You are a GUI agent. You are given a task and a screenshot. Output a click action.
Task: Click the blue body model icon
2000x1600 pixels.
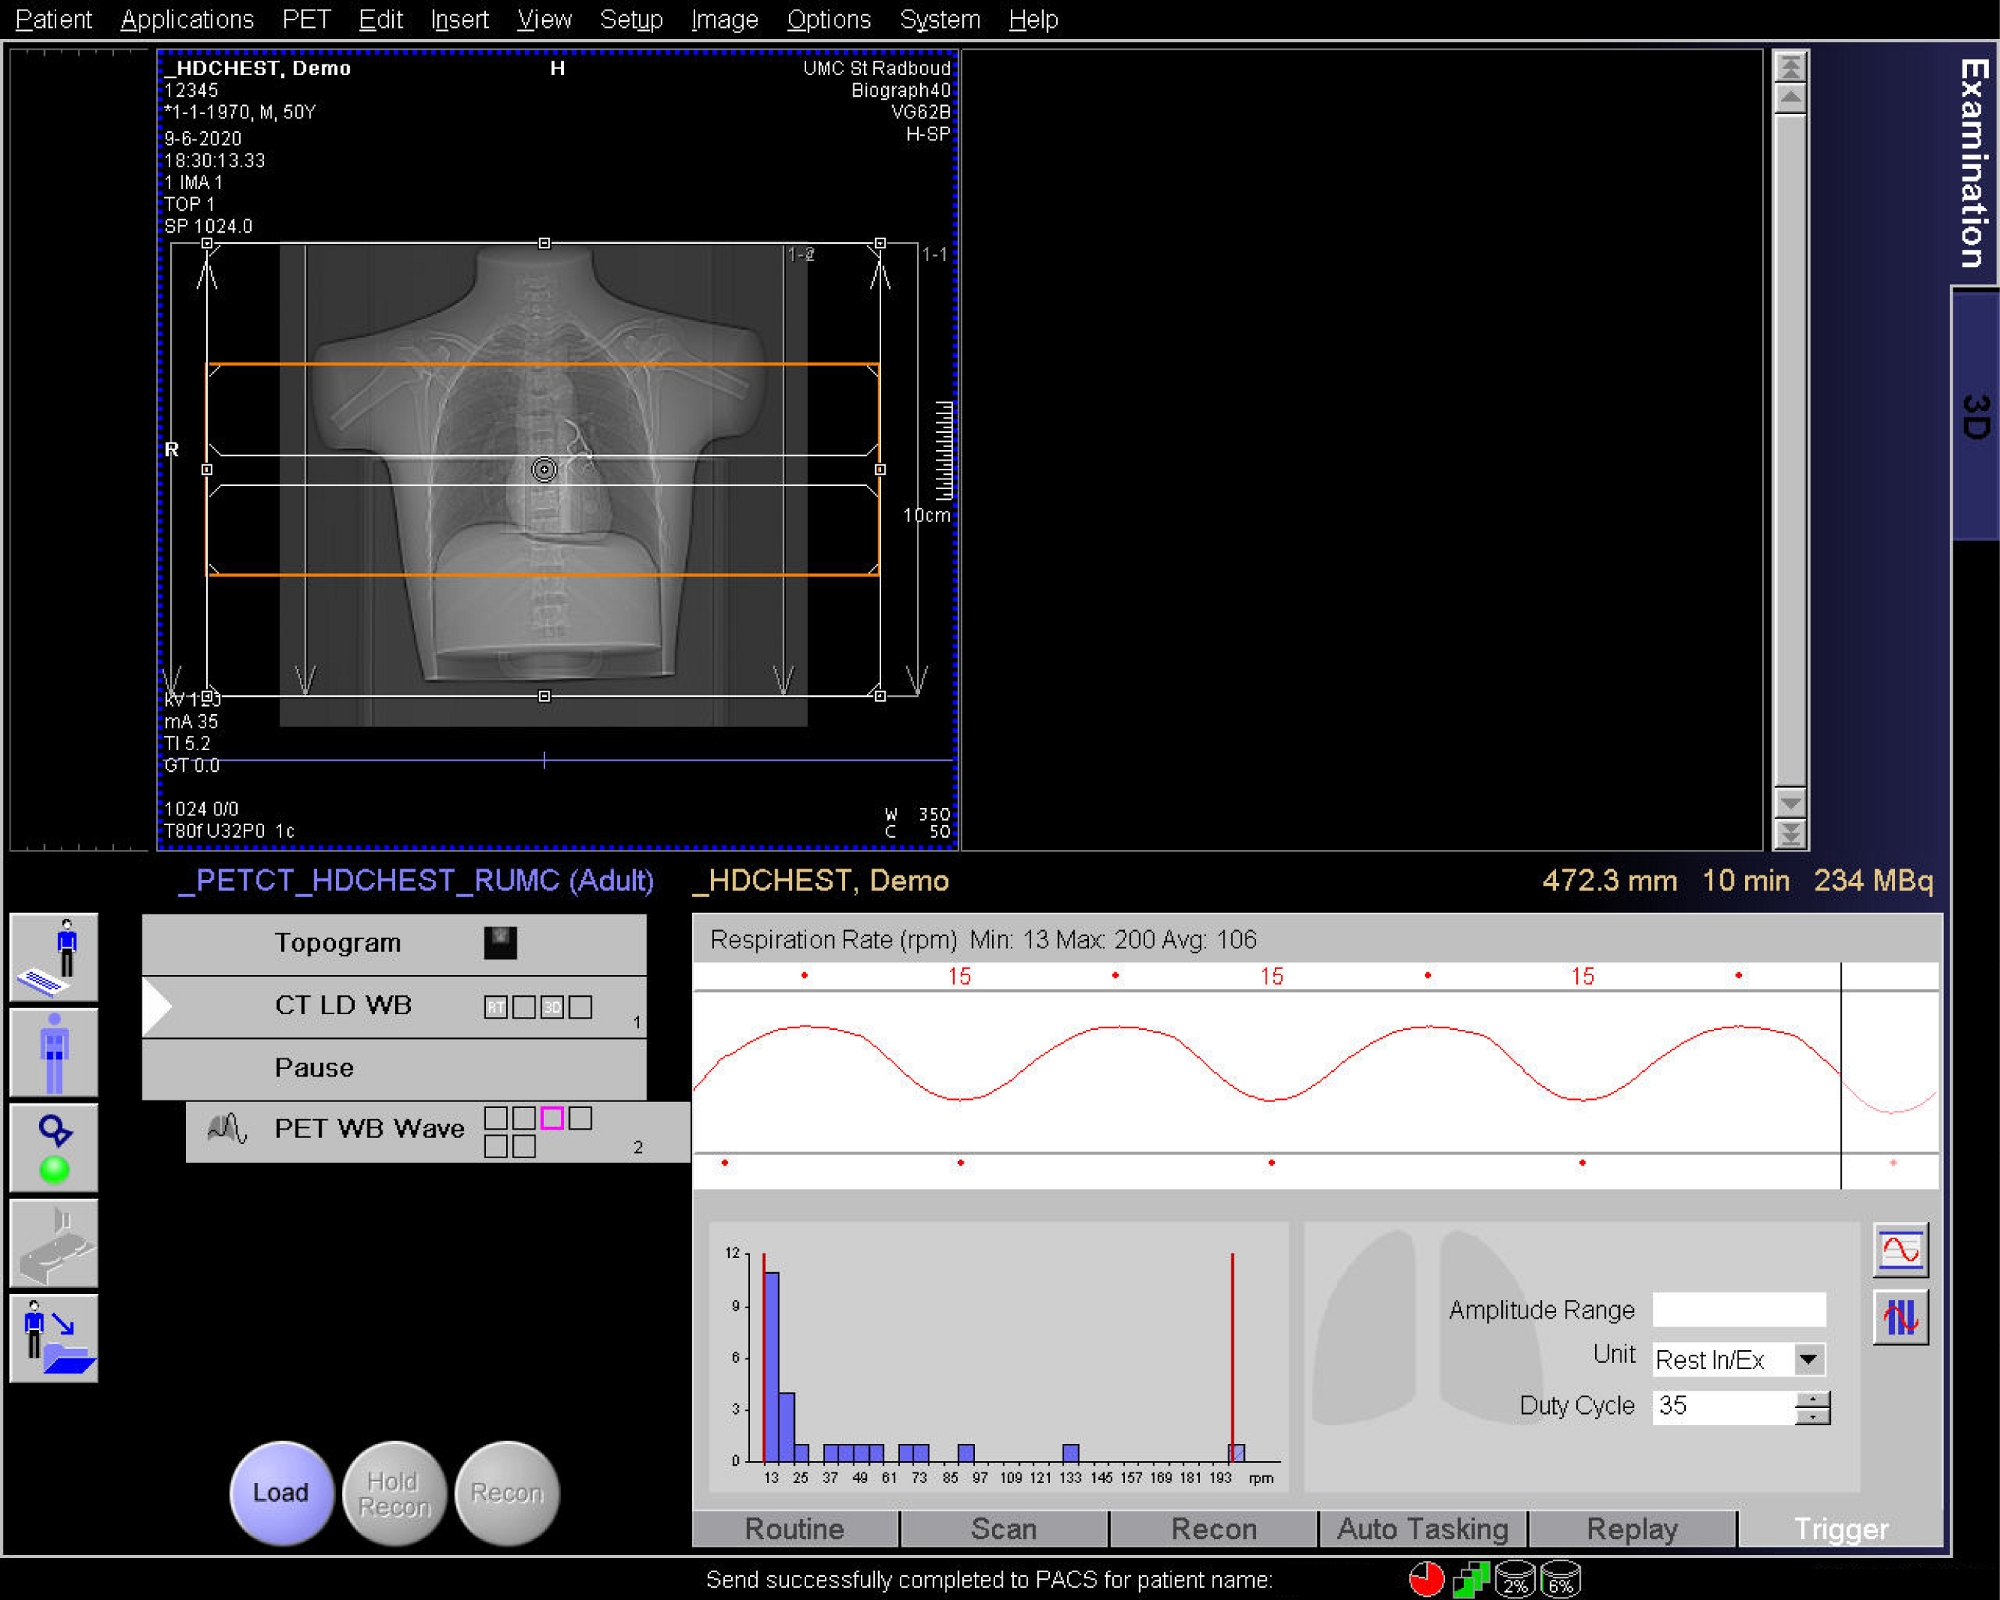click(x=54, y=1052)
